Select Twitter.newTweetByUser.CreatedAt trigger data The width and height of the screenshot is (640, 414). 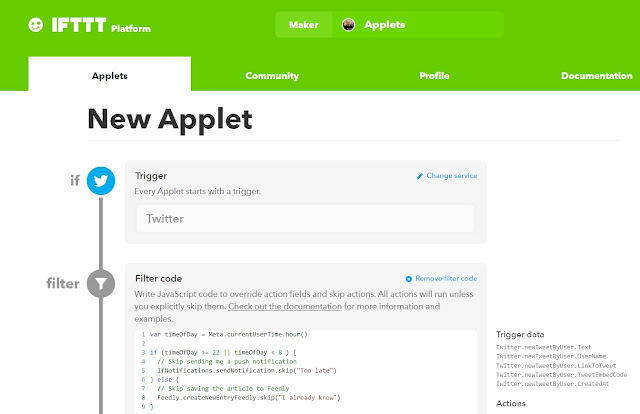click(x=553, y=384)
